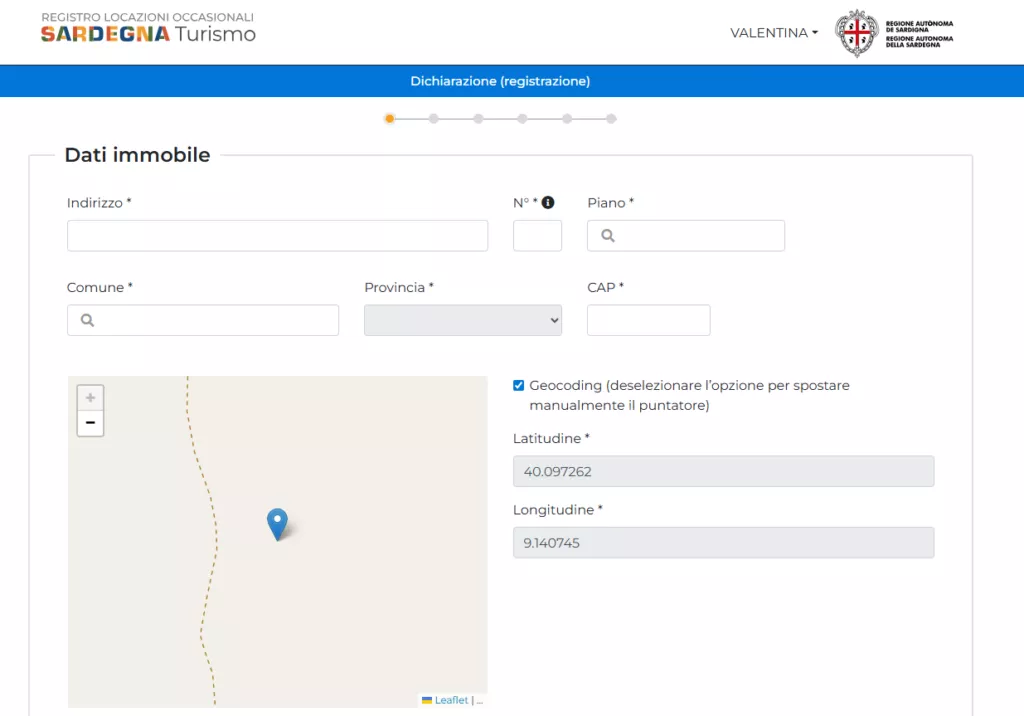Disable the Geocoding checkbox
1024x716 pixels.
518,385
